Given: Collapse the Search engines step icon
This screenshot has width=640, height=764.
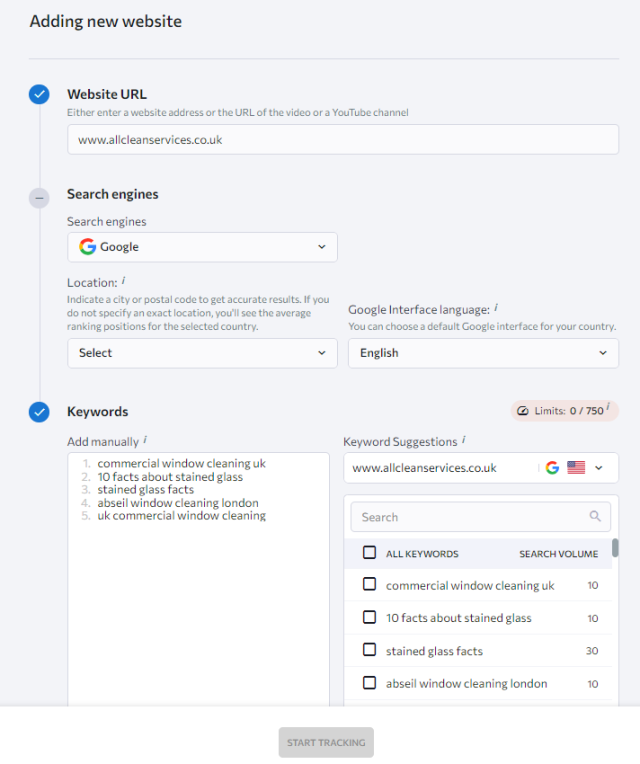Looking at the screenshot, I should tap(39, 198).
